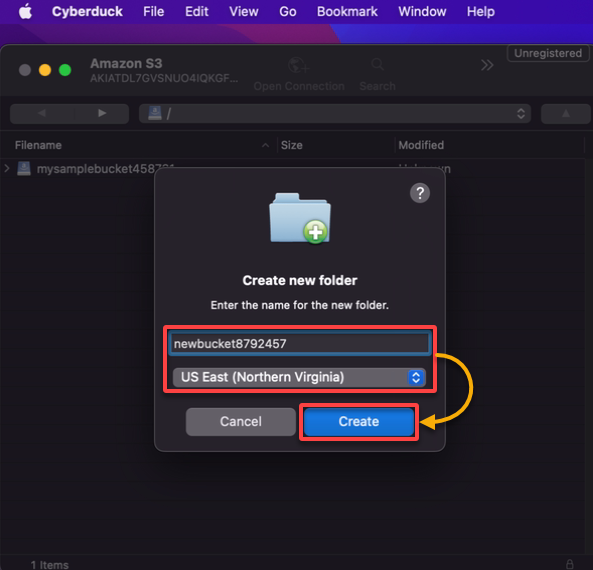Image resolution: width=593 pixels, height=570 pixels.
Task: Expand the mysamplebucket tree item
Action: click(6, 168)
